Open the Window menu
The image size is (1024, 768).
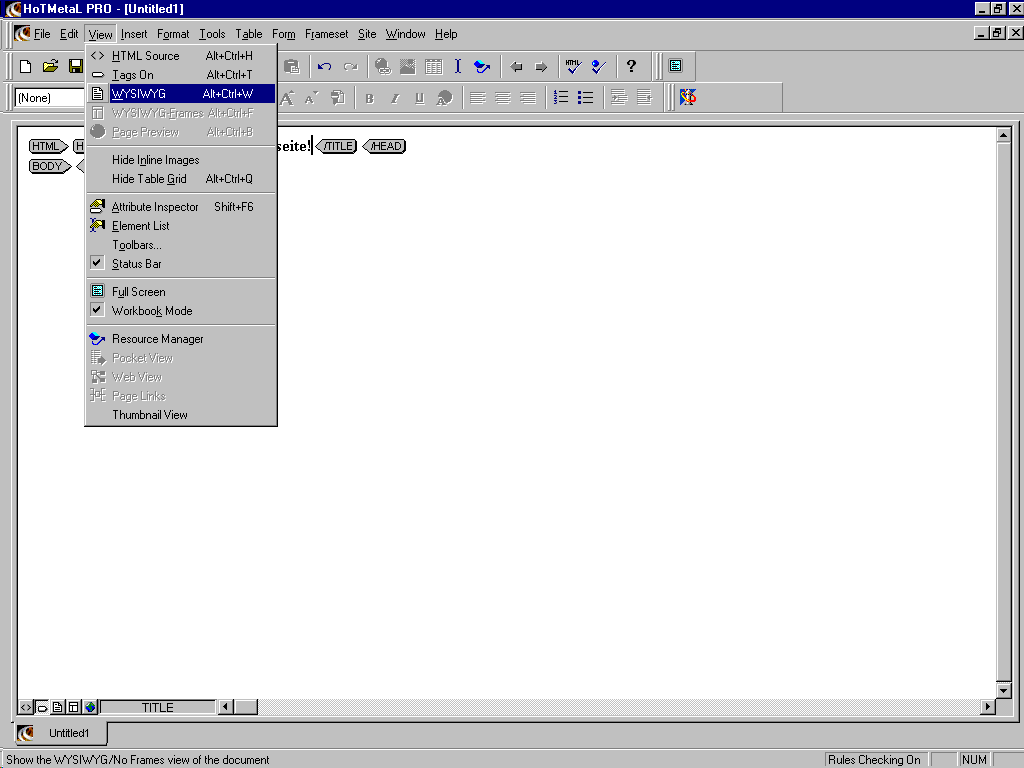click(406, 34)
